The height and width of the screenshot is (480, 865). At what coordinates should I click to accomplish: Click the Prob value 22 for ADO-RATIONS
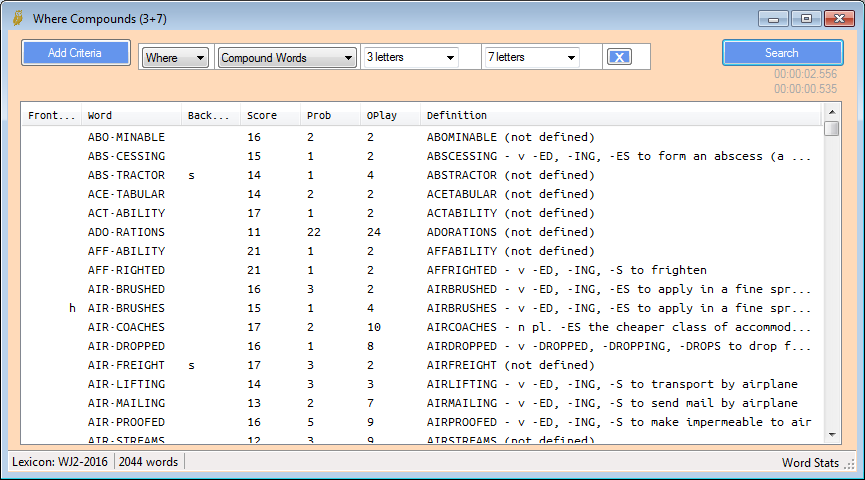314,232
